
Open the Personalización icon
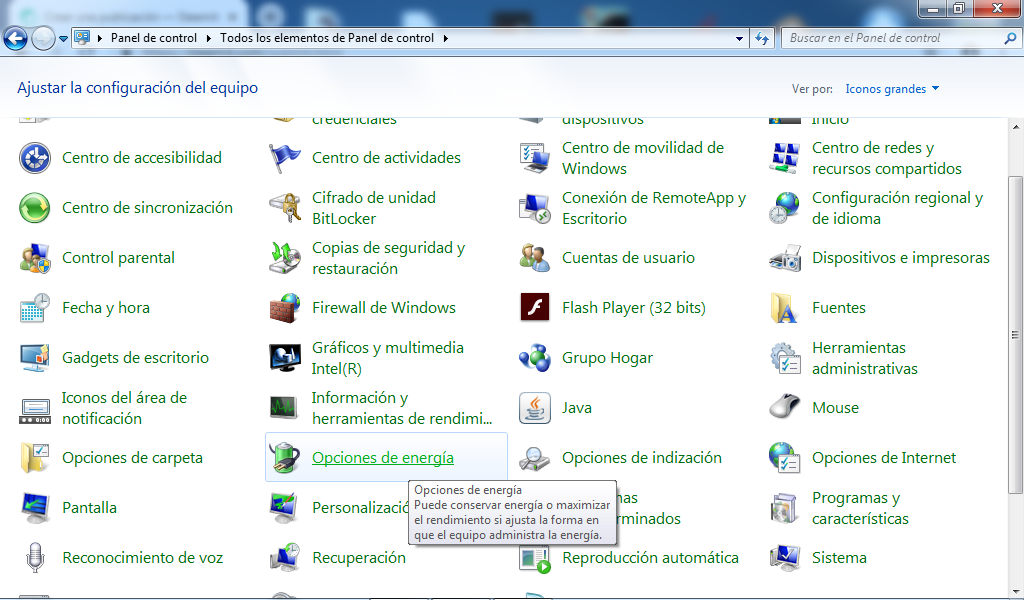click(x=285, y=508)
